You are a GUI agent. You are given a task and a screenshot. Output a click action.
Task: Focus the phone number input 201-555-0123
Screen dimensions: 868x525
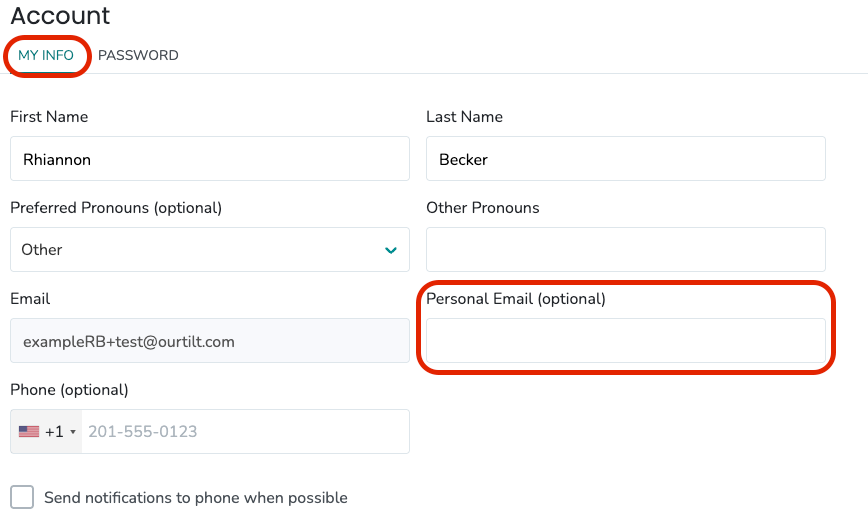point(245,431)
